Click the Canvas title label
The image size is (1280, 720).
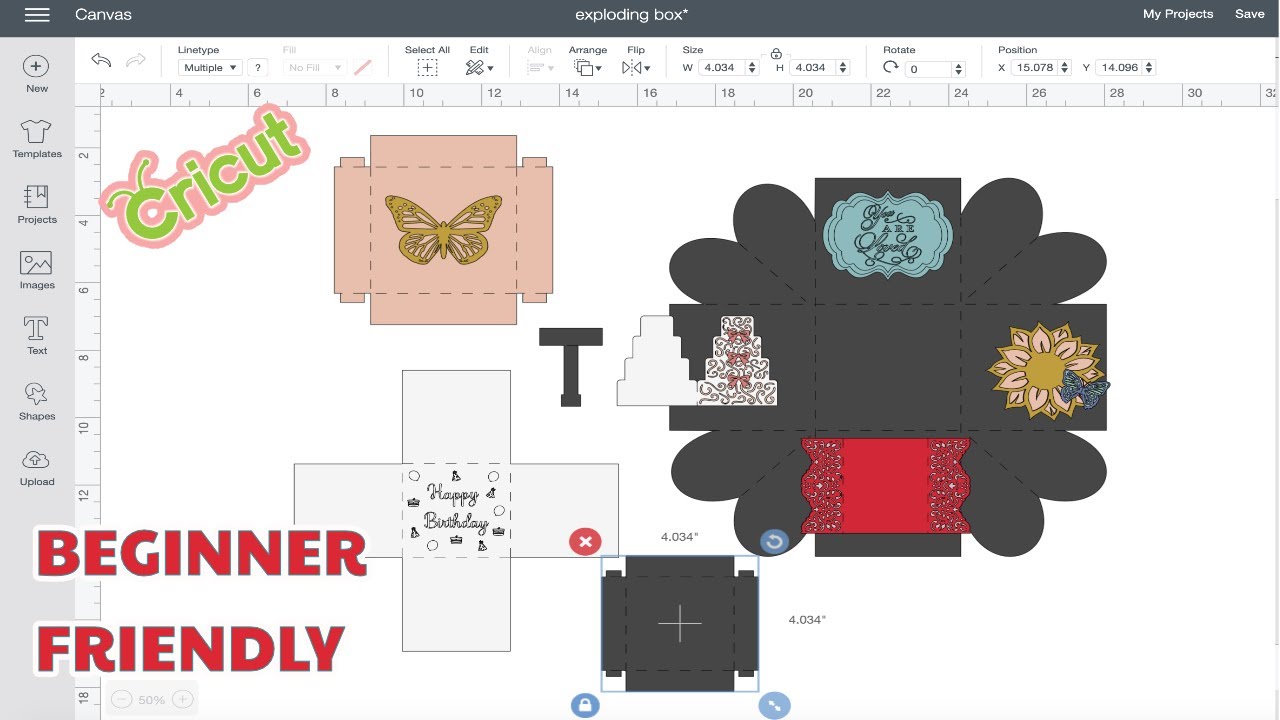[x=103, y=15]
